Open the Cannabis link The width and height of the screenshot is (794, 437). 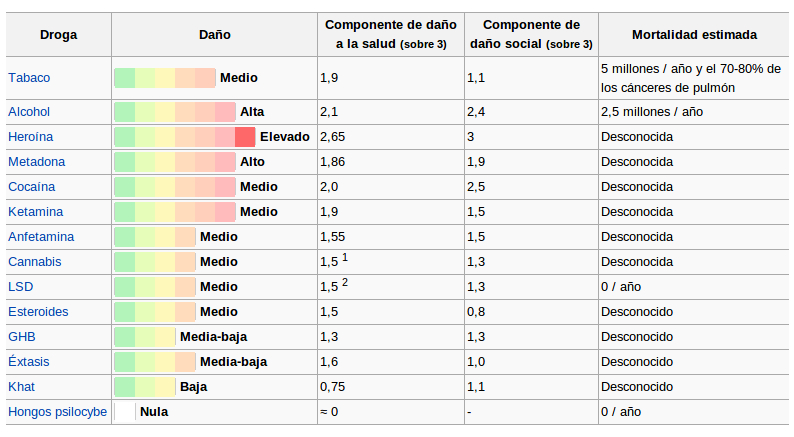pyautogui.click(x=35, y=262)
